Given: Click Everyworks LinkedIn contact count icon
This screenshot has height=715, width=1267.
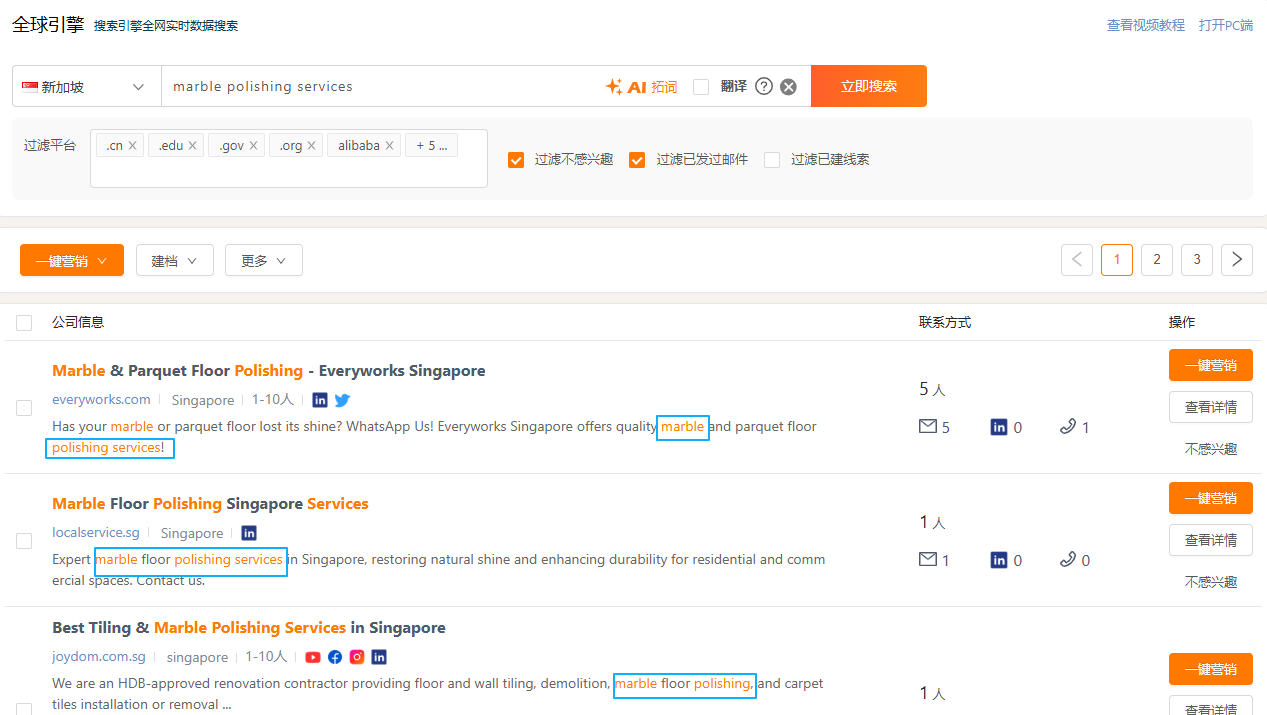Looking at the screenshot, I should 999,427.
